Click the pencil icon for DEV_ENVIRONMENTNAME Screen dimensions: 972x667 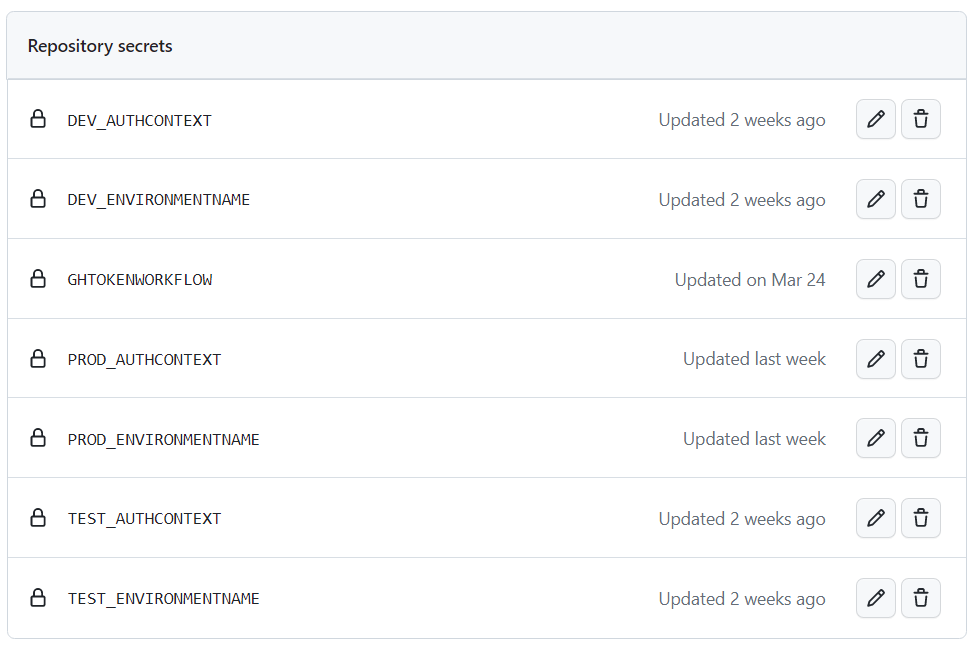point(875,199)
